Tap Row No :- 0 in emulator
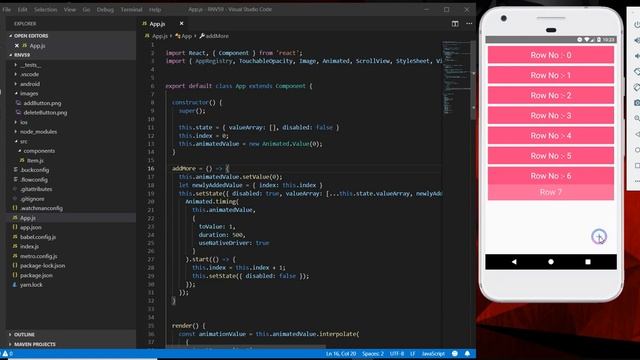Viewport: 640px width, 360px height. coord(551,55)
